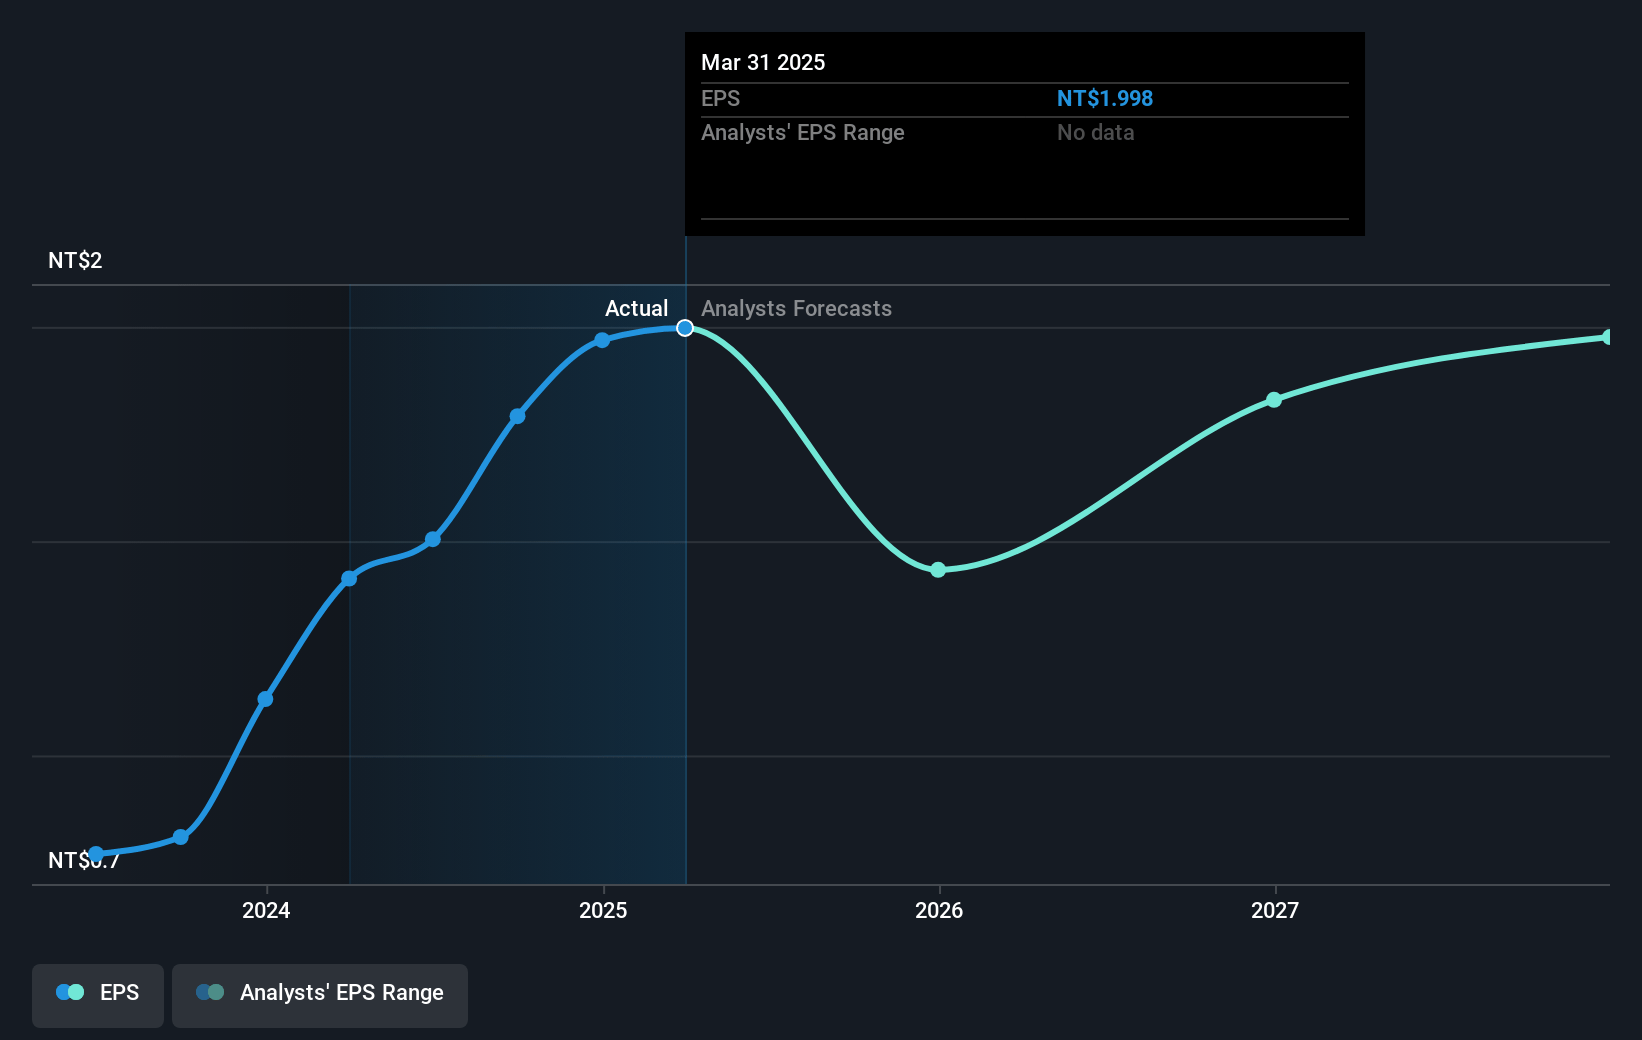Select the EPS point on the shaded region edge

click(349, 578)
